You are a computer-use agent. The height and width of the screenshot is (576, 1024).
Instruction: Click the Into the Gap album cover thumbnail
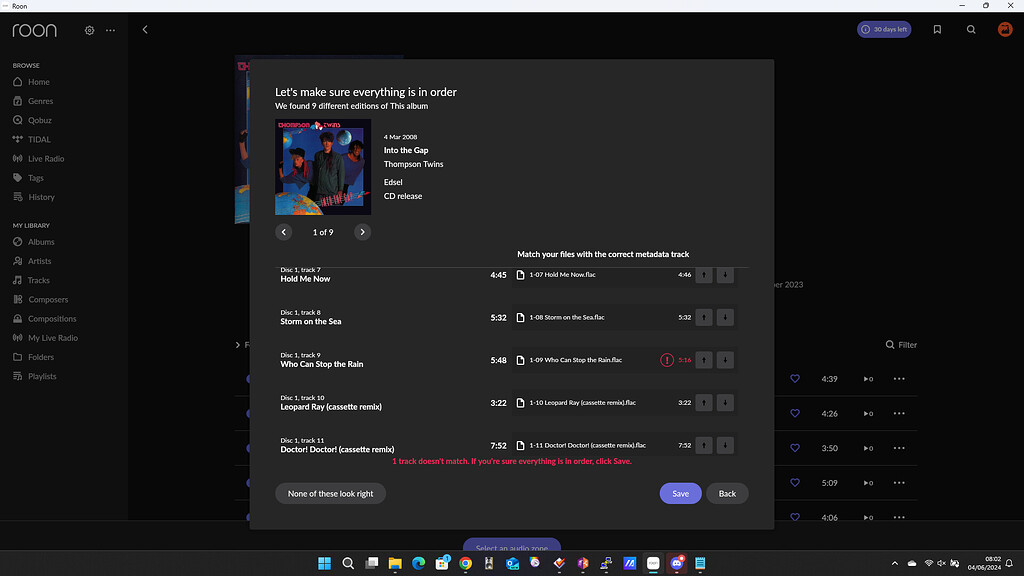pyautogui.click(x=322, y=166)
